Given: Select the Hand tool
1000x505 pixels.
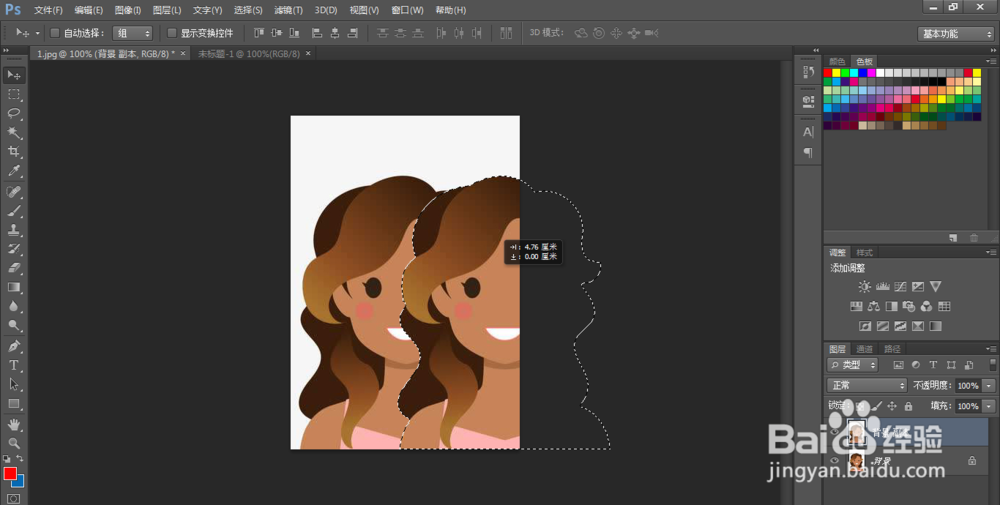Looking at the screenshot, I should [13, 424].
